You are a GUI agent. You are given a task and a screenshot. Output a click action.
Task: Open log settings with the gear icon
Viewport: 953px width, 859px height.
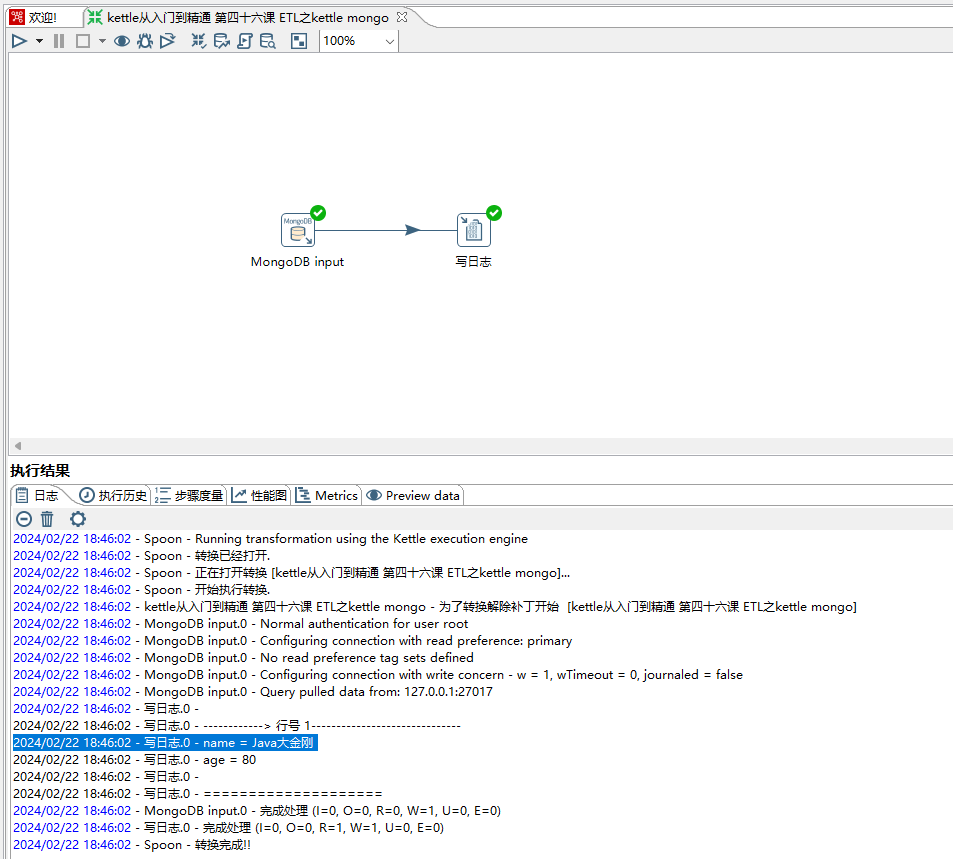pos(77,518)
